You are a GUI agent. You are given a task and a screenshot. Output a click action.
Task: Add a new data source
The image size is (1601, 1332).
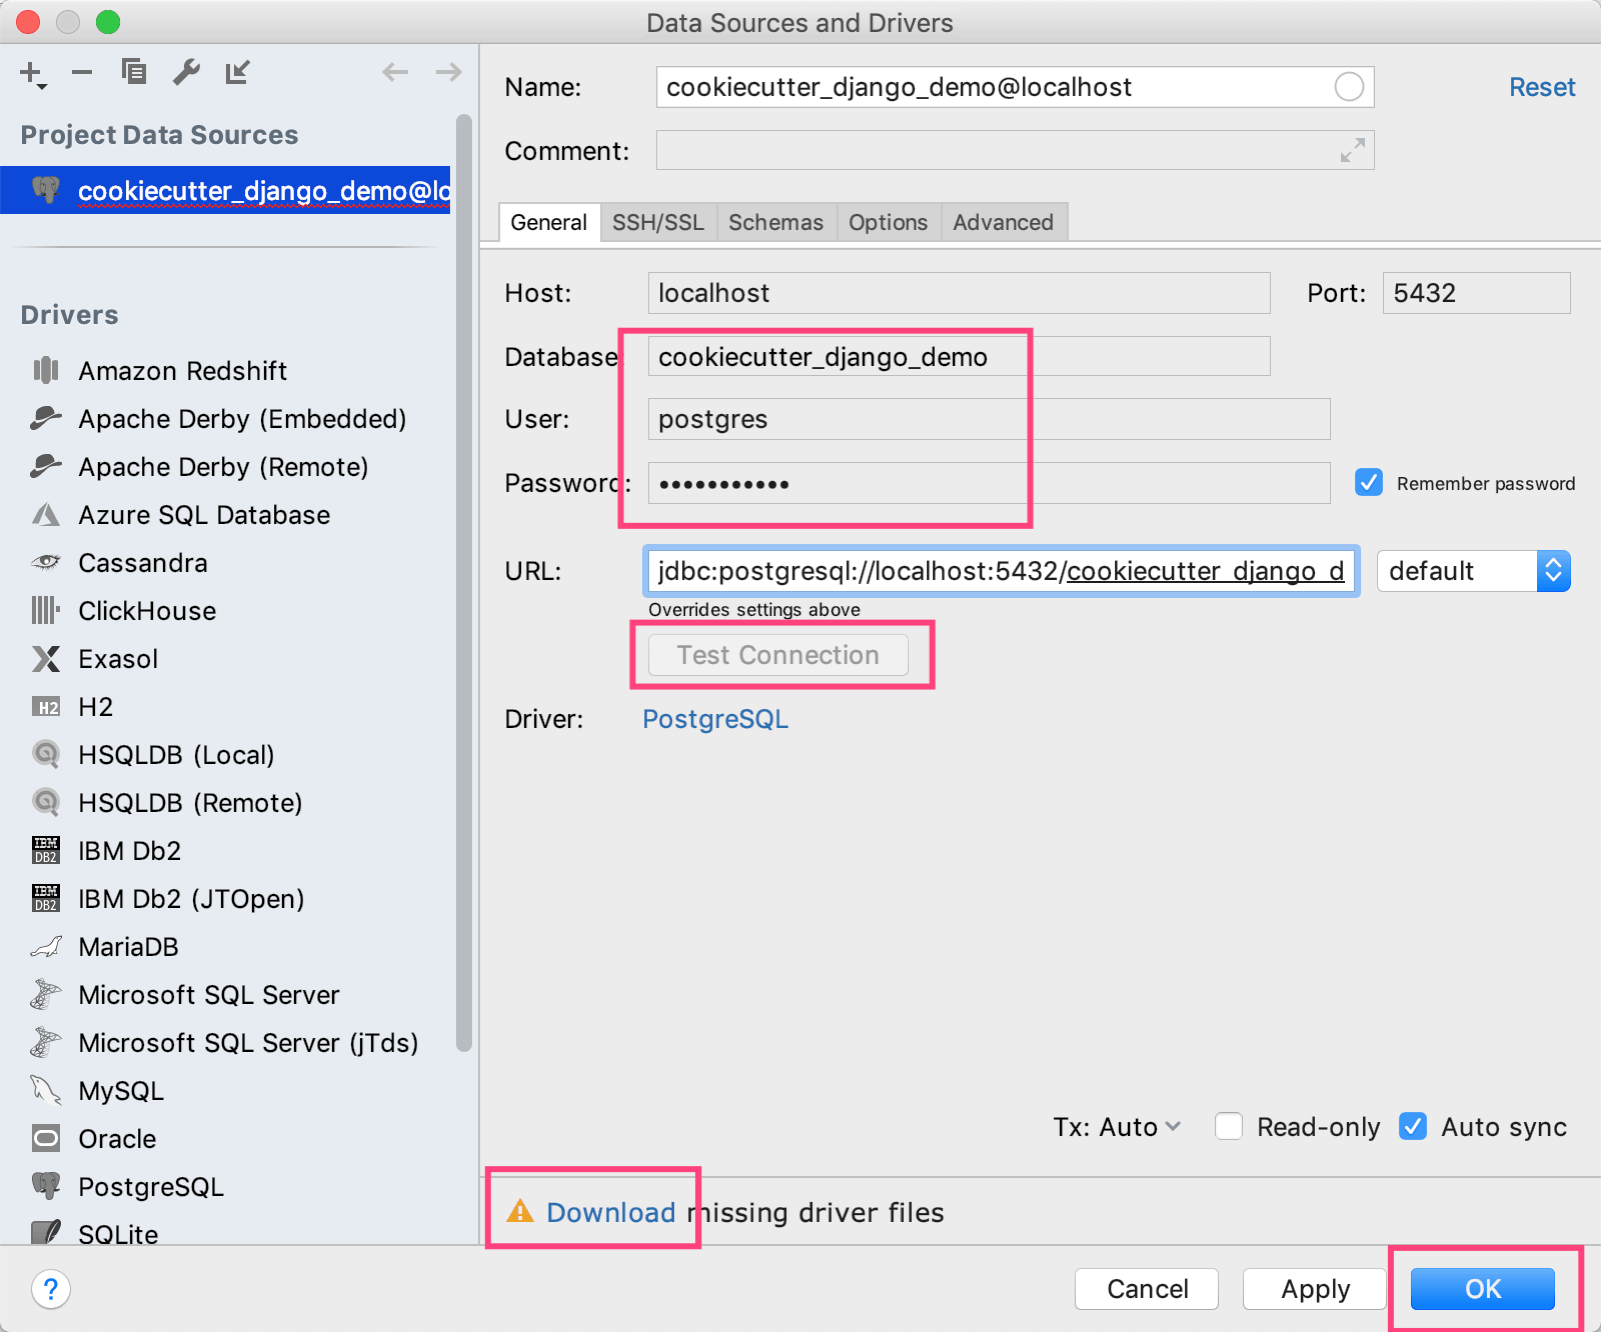click(x=30, y=72)
